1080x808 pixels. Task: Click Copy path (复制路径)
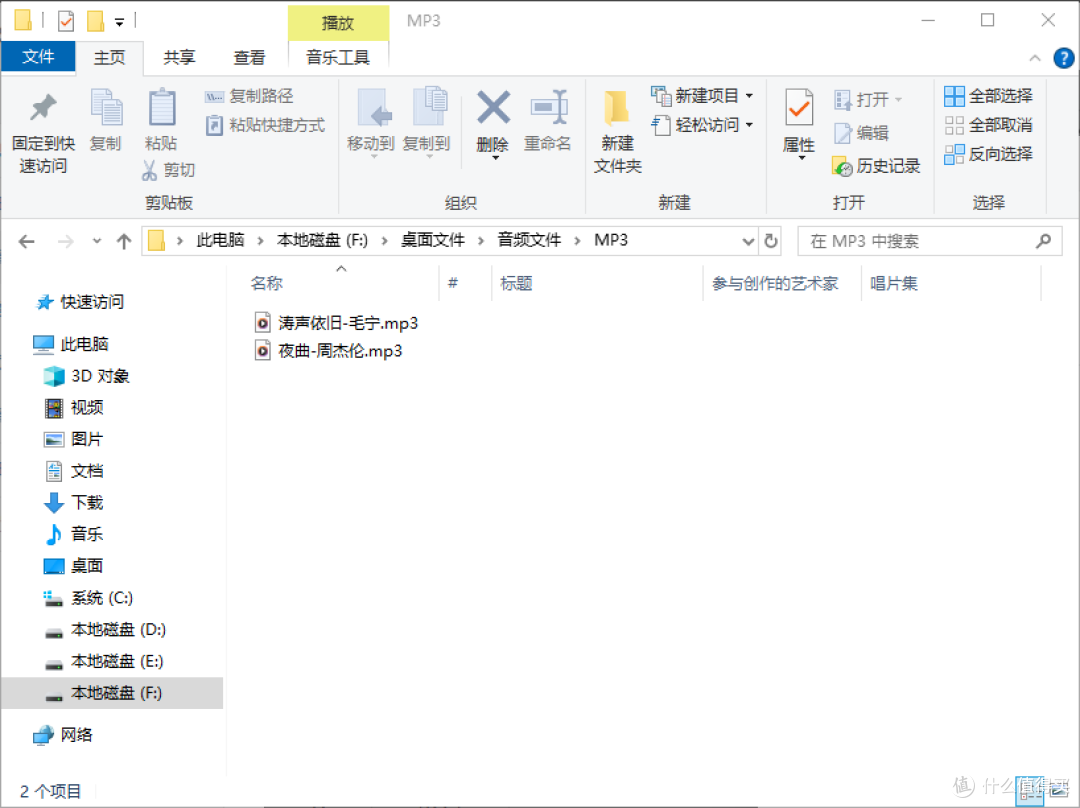pos(249,96)
